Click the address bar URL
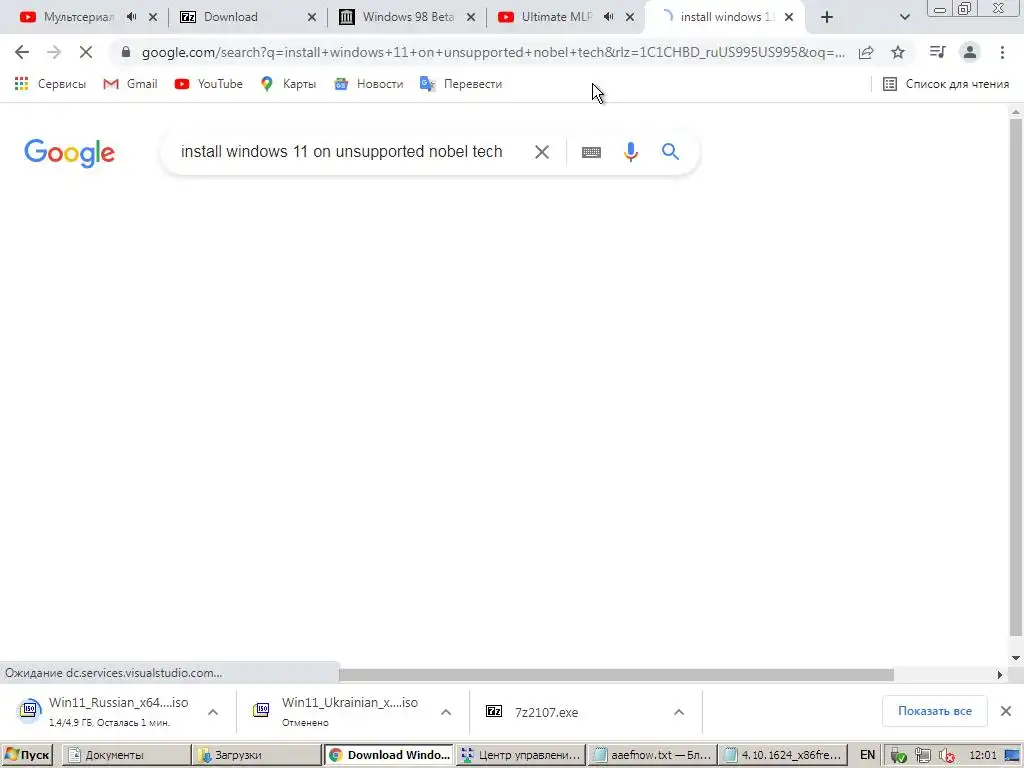Viewport: 1024px width, 768px height. coord(493,52)
